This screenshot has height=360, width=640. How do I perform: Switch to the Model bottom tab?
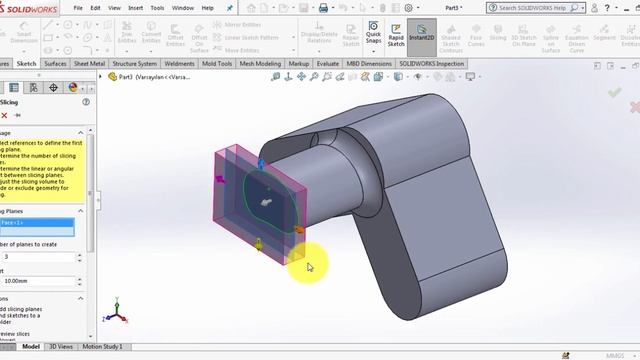[x=31, y=347]
